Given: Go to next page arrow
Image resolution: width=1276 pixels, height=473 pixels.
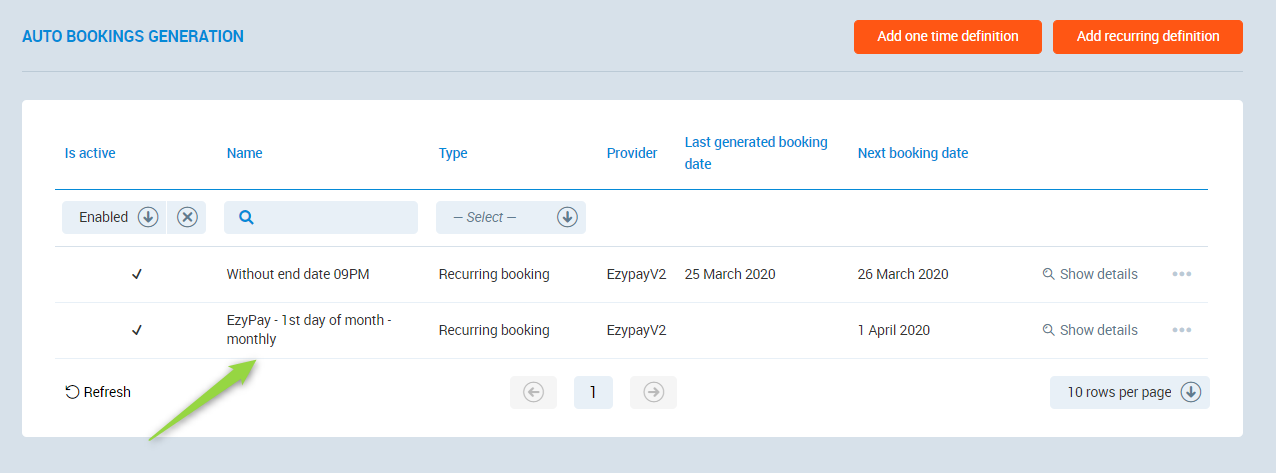Looking at the screenshot, I should (x=653, y=393).
